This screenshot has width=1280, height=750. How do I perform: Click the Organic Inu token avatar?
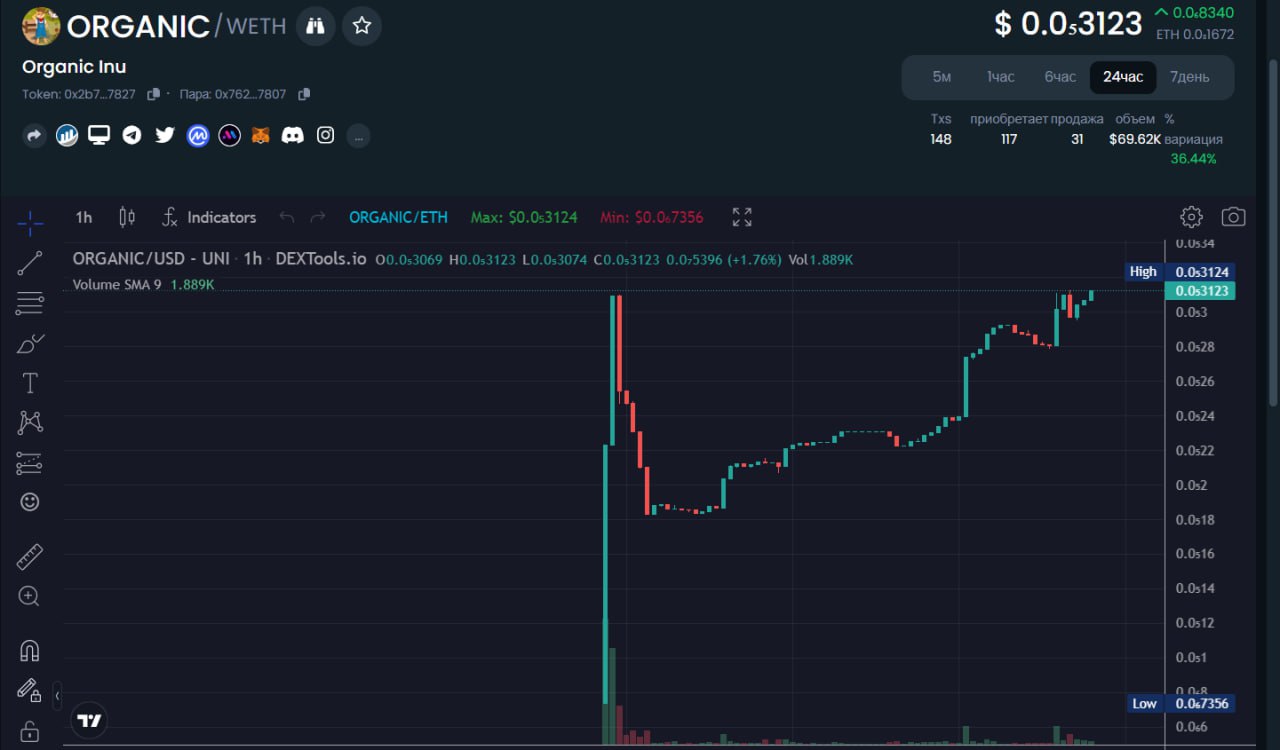pyautogui.click(x=41, y=26)
